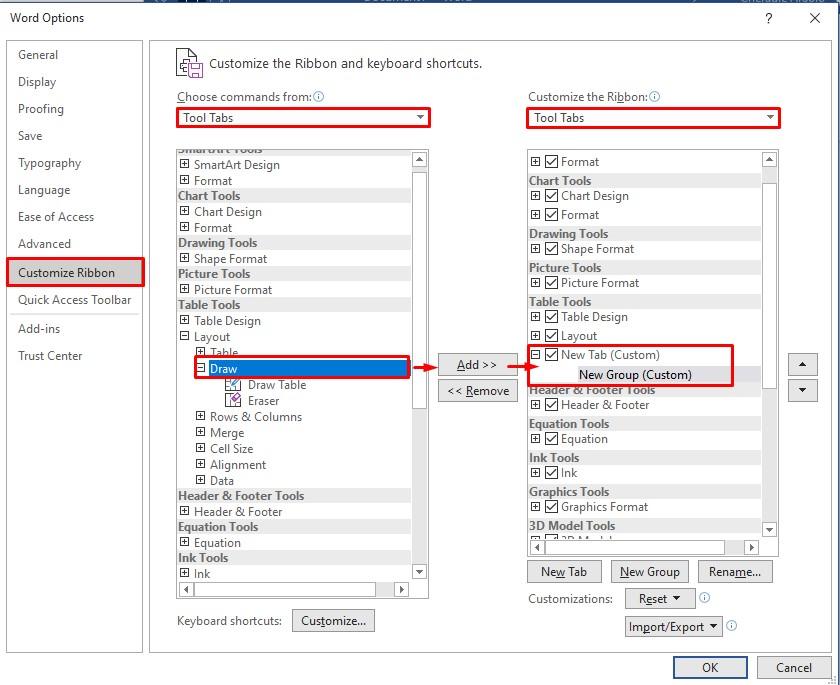The width and height of the screenshot is (840, 685).
Task: Click the Move Down arrow beside the ribbon list
Action: click(x=803, y=390)
